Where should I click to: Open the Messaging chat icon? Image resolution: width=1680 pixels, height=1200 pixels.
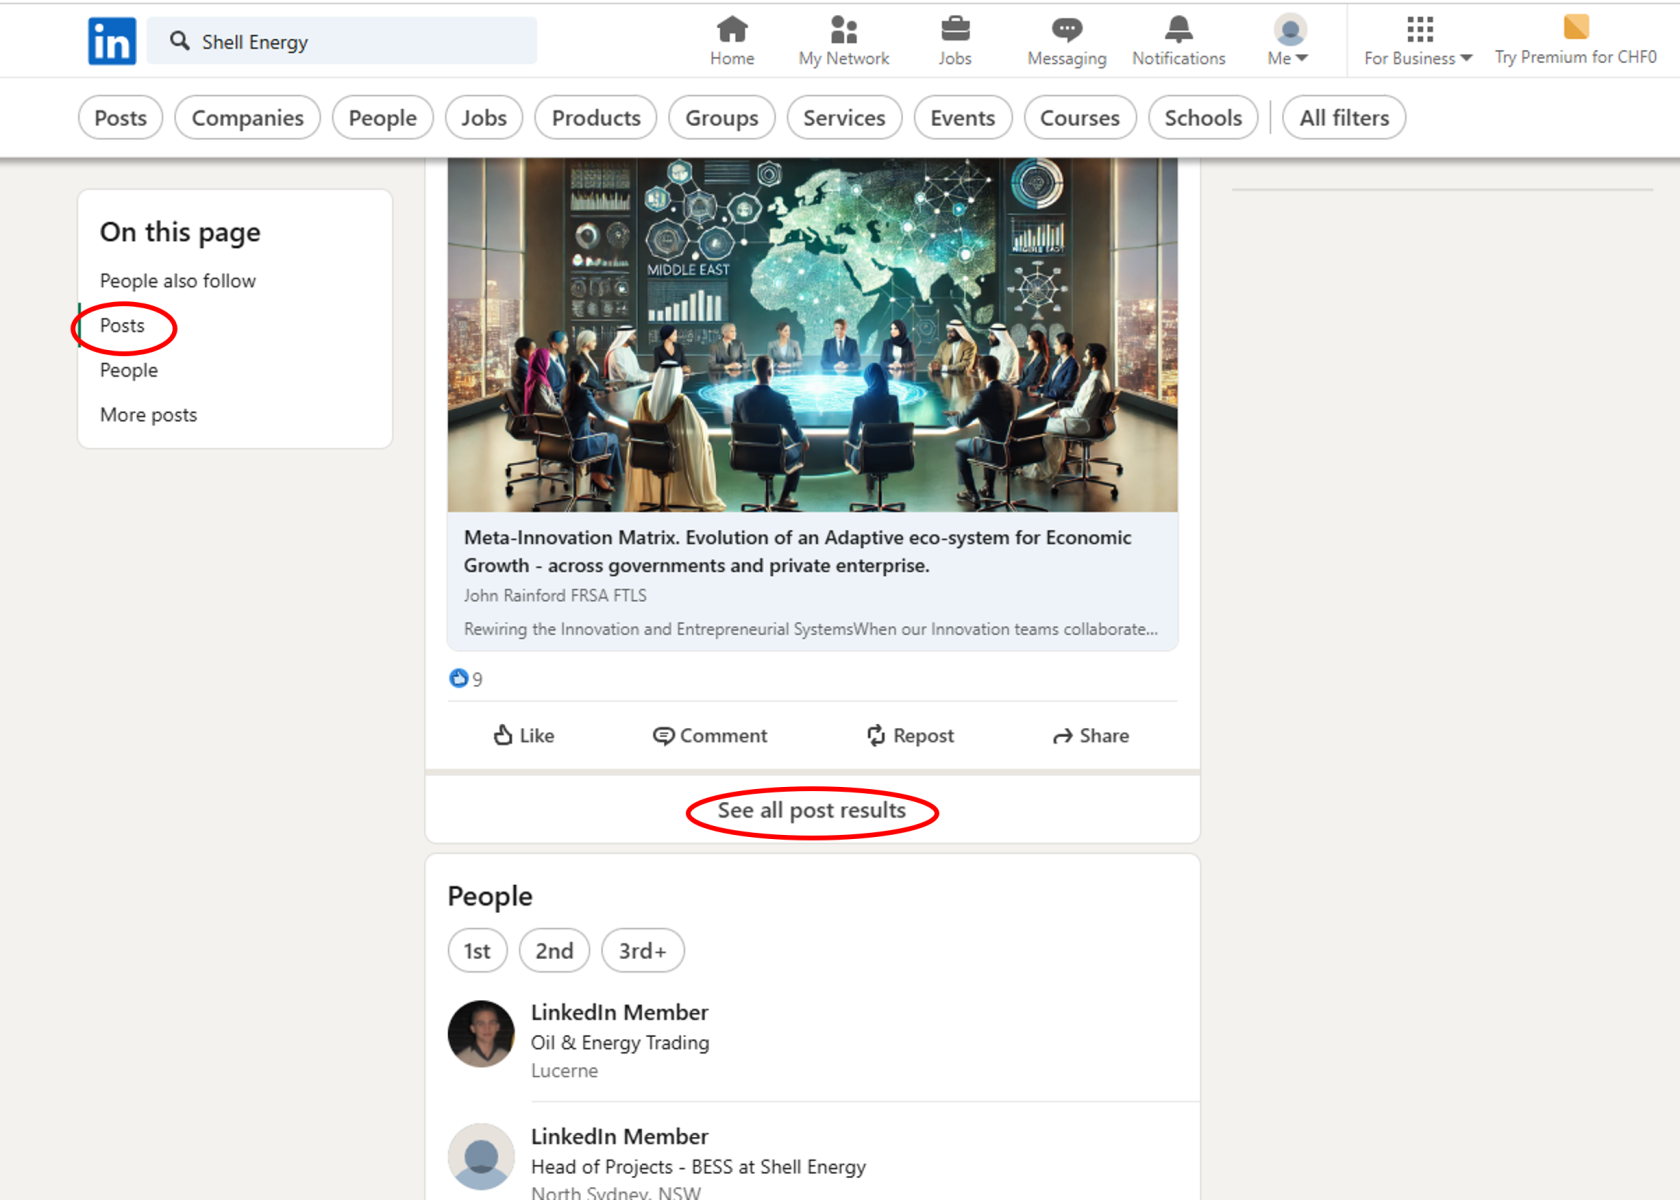click(x=1067, y=29)
